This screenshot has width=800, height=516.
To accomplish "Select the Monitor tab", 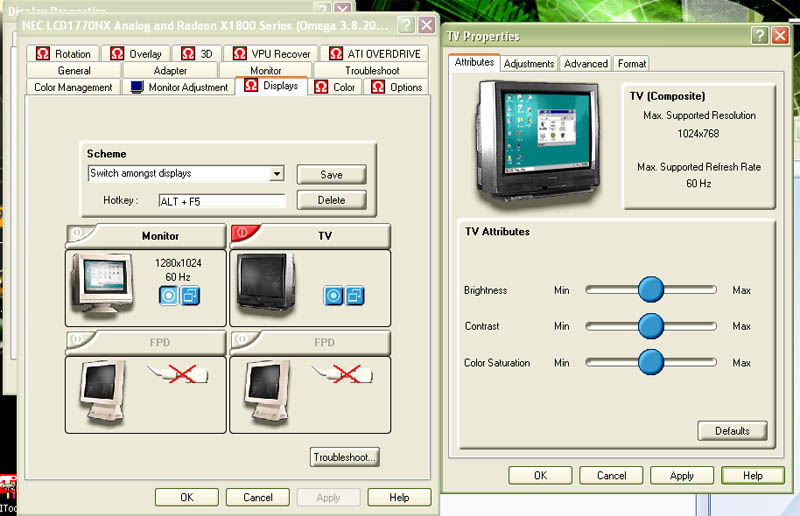I will [265, 70].
